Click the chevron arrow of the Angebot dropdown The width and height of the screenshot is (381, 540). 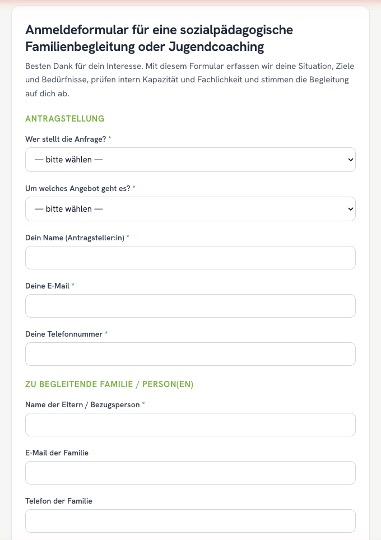[x=350, y=209]
